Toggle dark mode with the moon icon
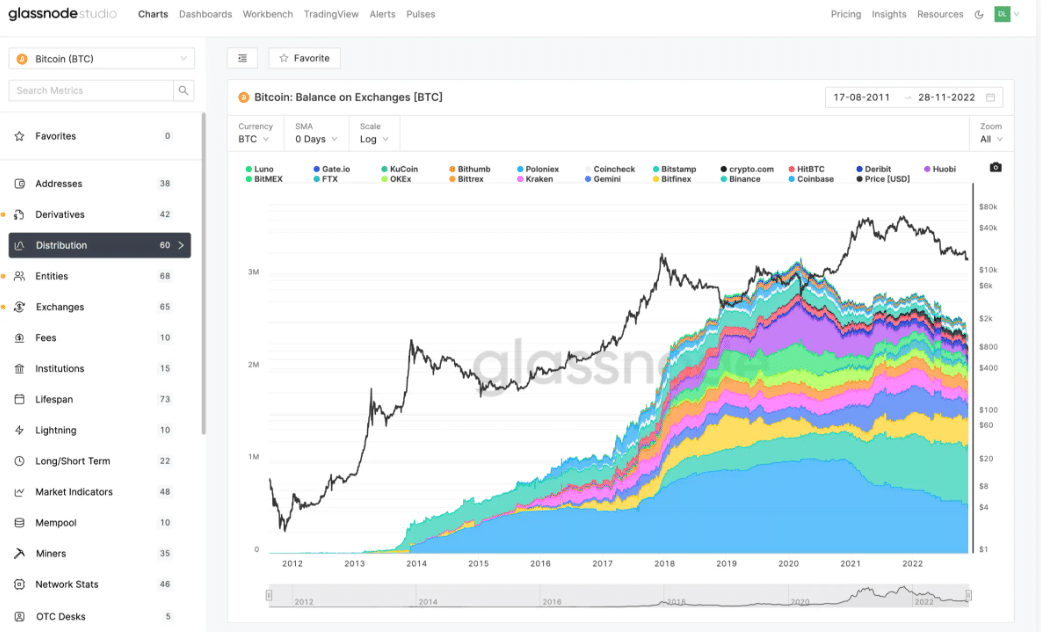Screen dimensions: 1041x632 (979, 14)
